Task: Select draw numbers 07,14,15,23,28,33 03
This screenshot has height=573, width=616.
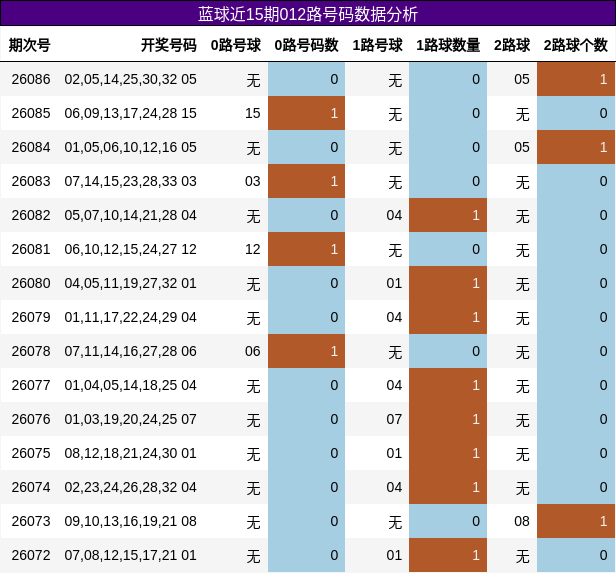Action: [130, 181]
